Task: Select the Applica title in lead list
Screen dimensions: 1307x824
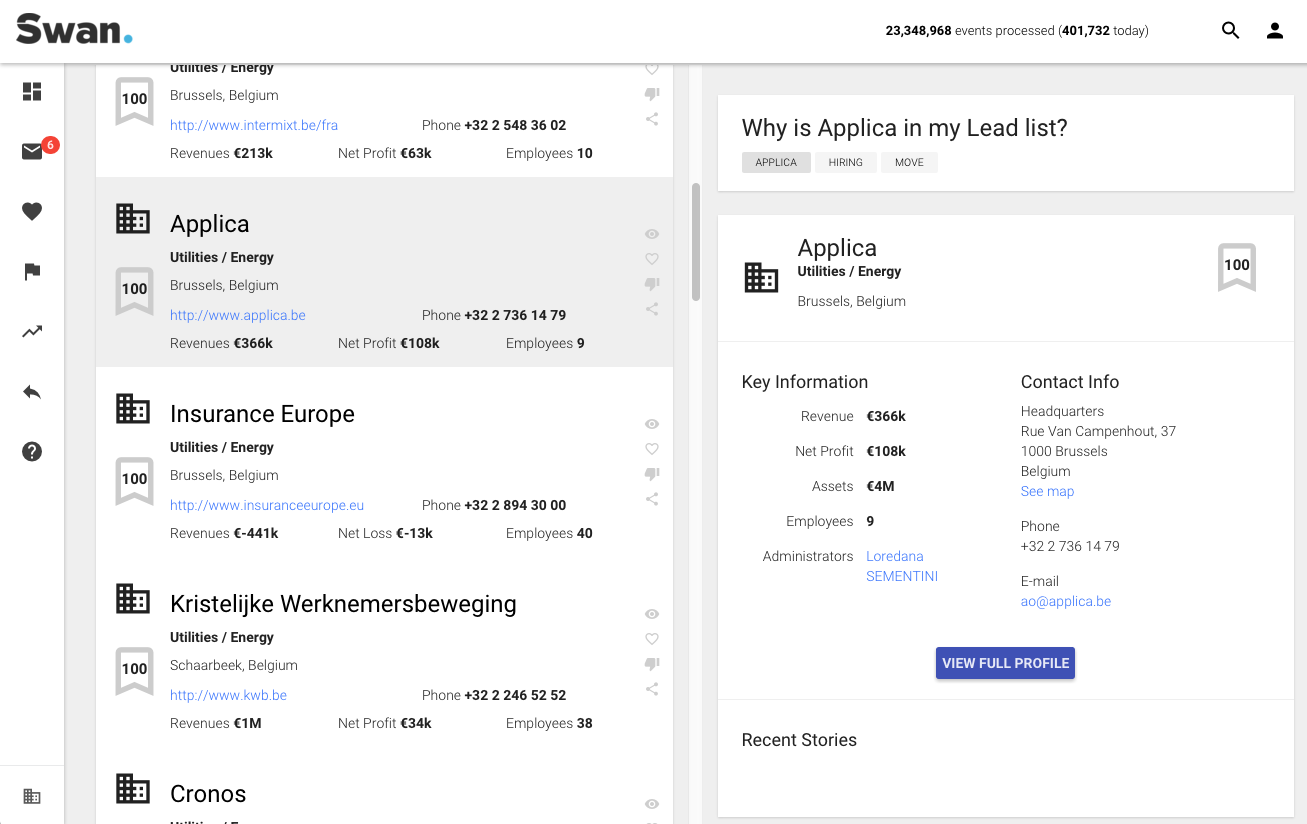Action: pos(209,224)
